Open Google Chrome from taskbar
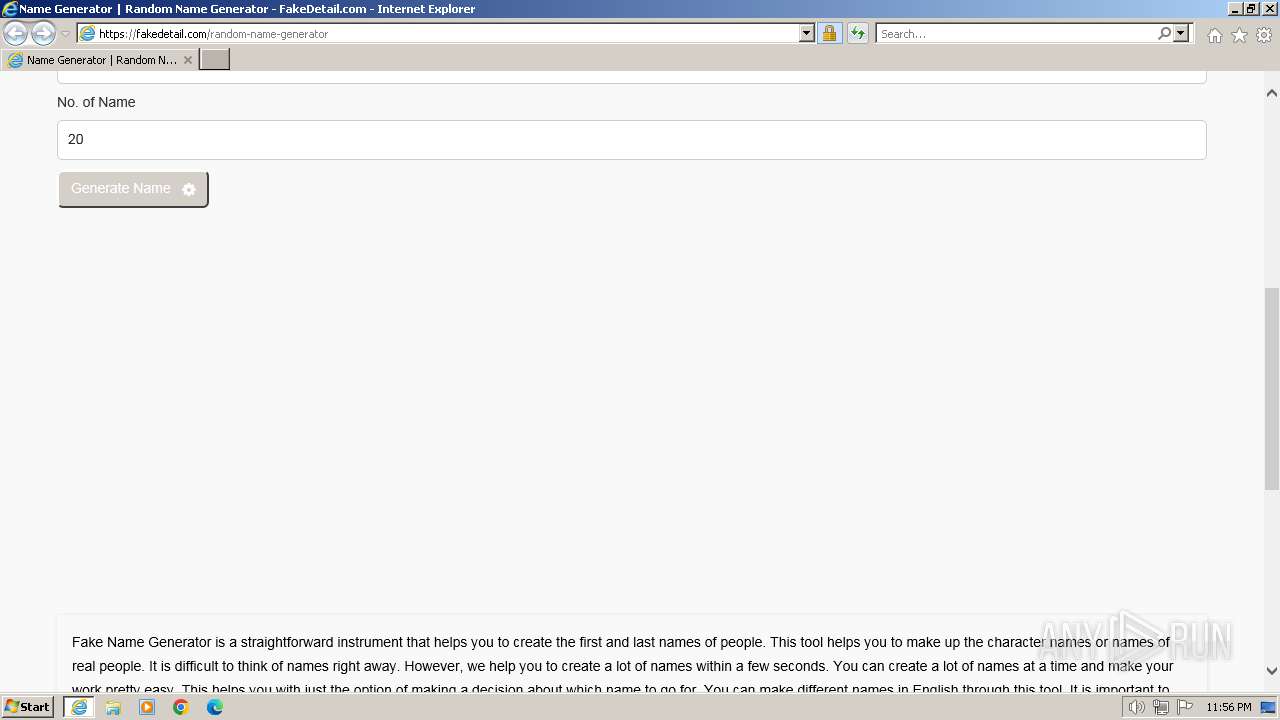 point(181,707)
